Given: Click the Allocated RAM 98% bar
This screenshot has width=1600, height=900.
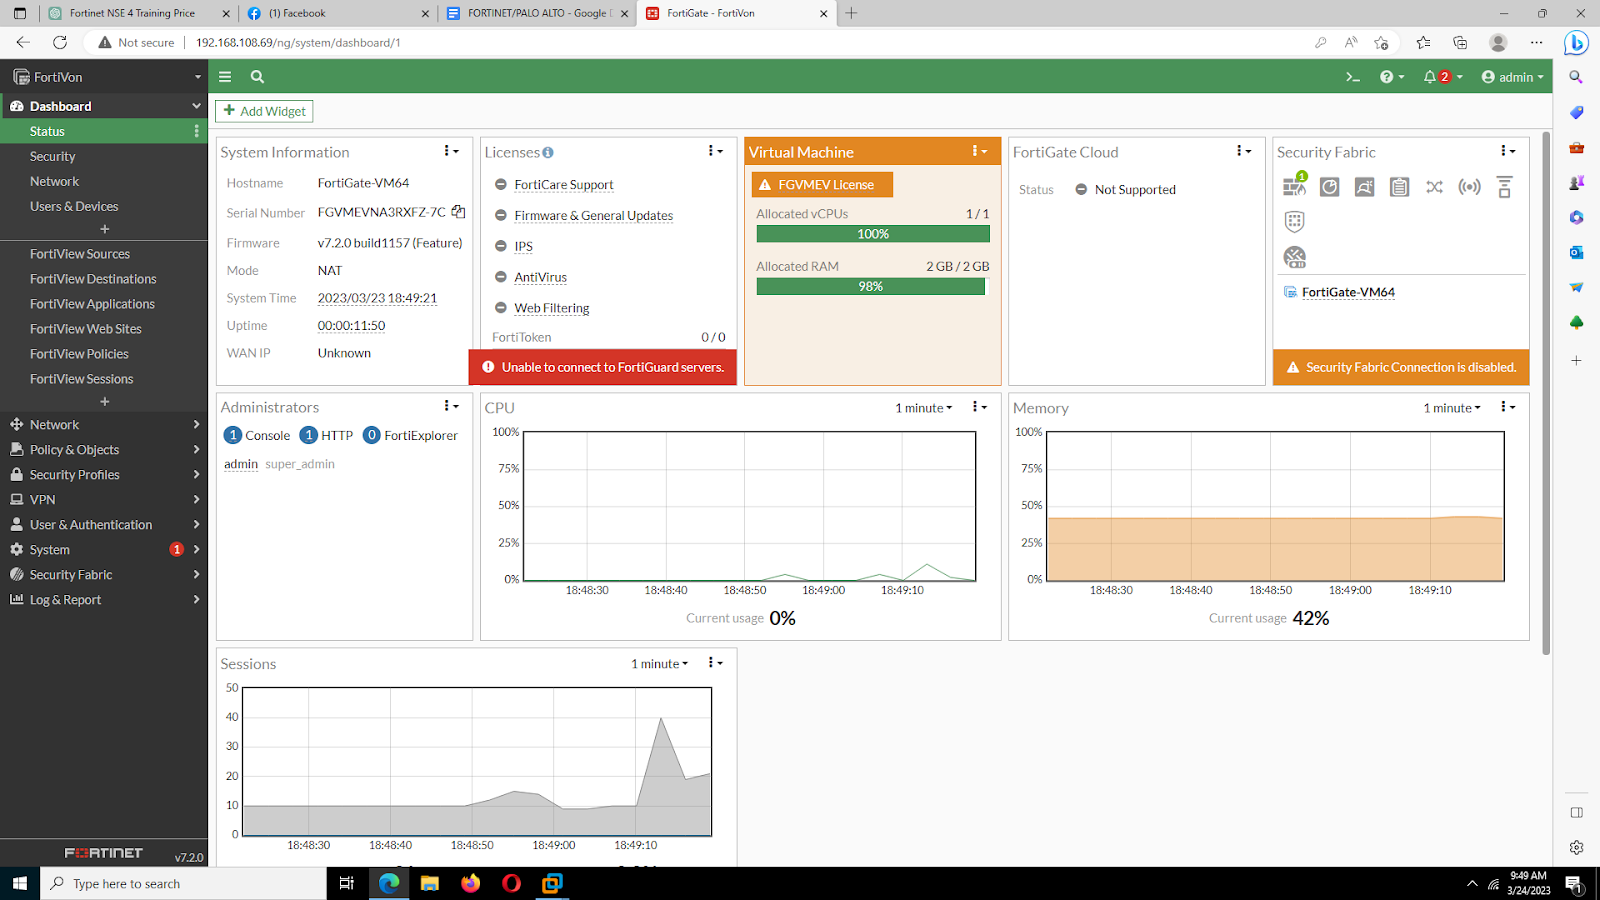Looking at the screenshot, I should pyautogui.click(x=871, y=286).
